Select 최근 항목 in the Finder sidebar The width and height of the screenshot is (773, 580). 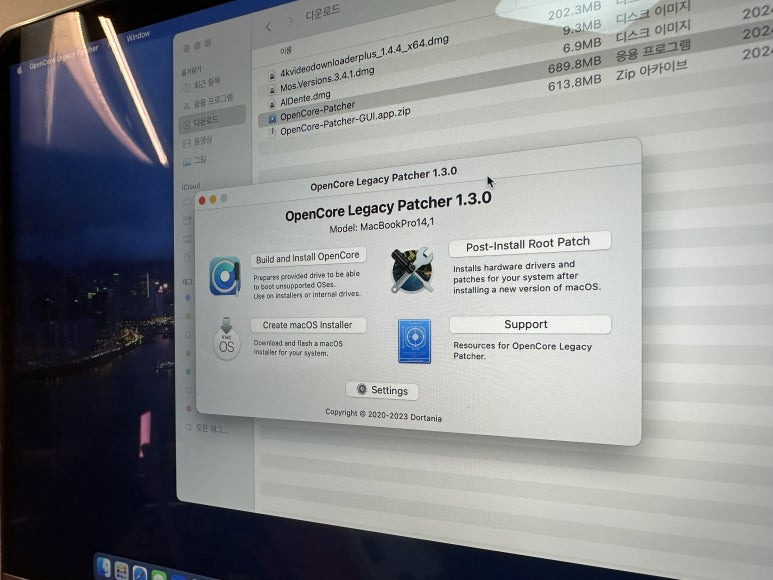coord(207,84)
